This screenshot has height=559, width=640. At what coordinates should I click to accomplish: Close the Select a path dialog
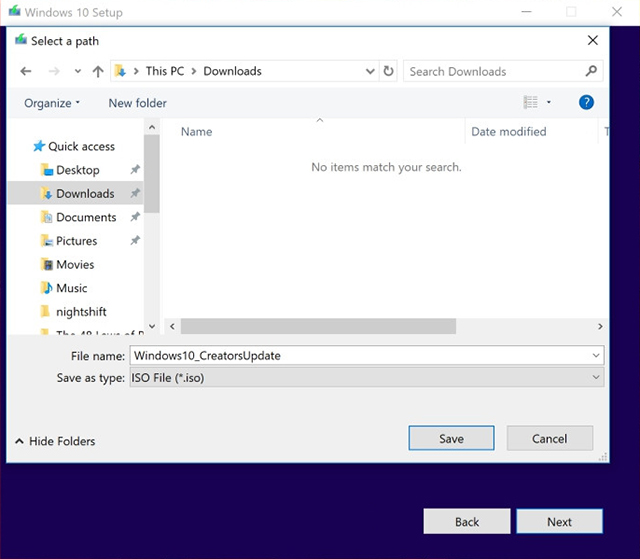(593, 40)
